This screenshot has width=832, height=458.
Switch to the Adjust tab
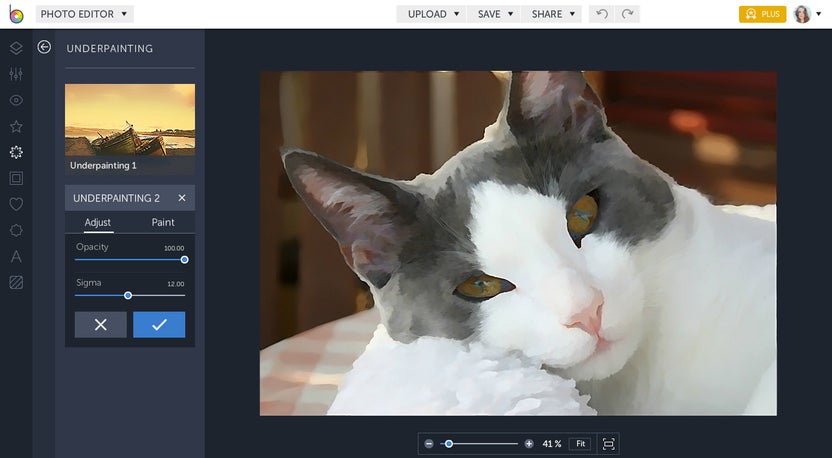98,222
